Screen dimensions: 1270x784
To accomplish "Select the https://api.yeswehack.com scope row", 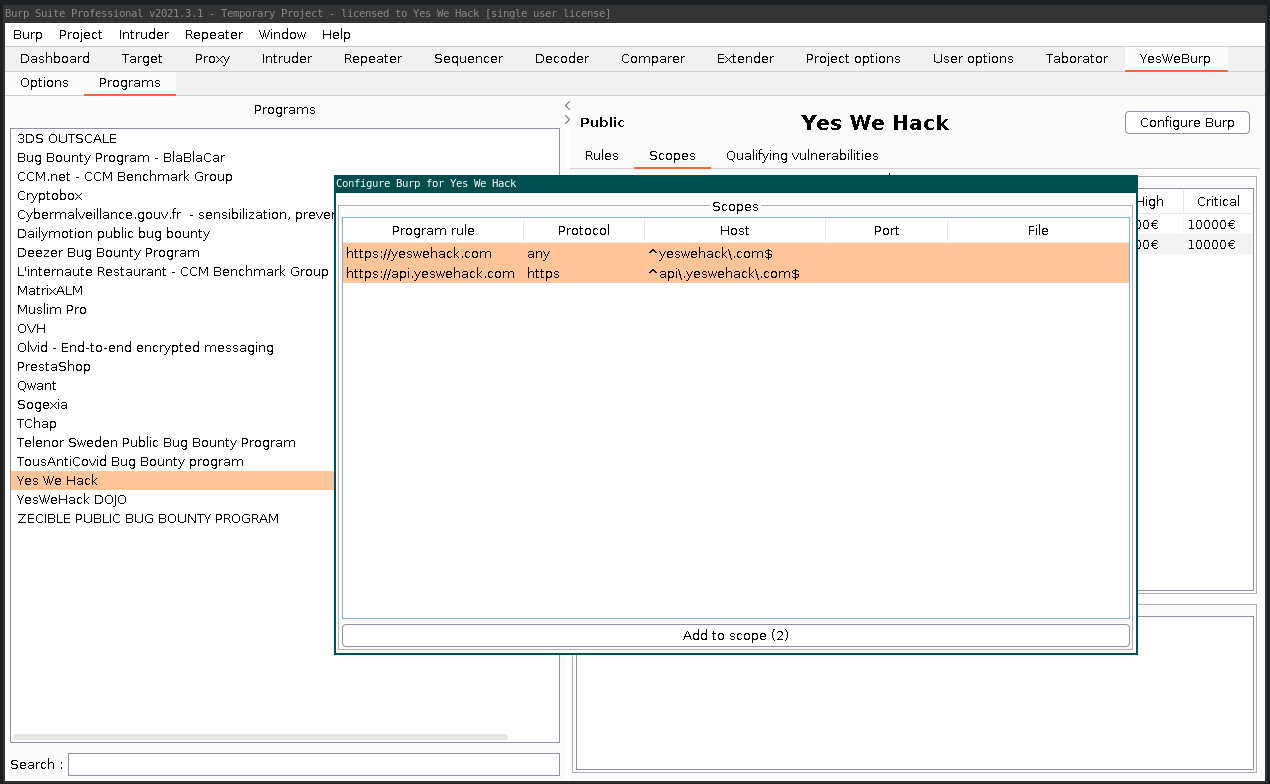I will (736, 273).
